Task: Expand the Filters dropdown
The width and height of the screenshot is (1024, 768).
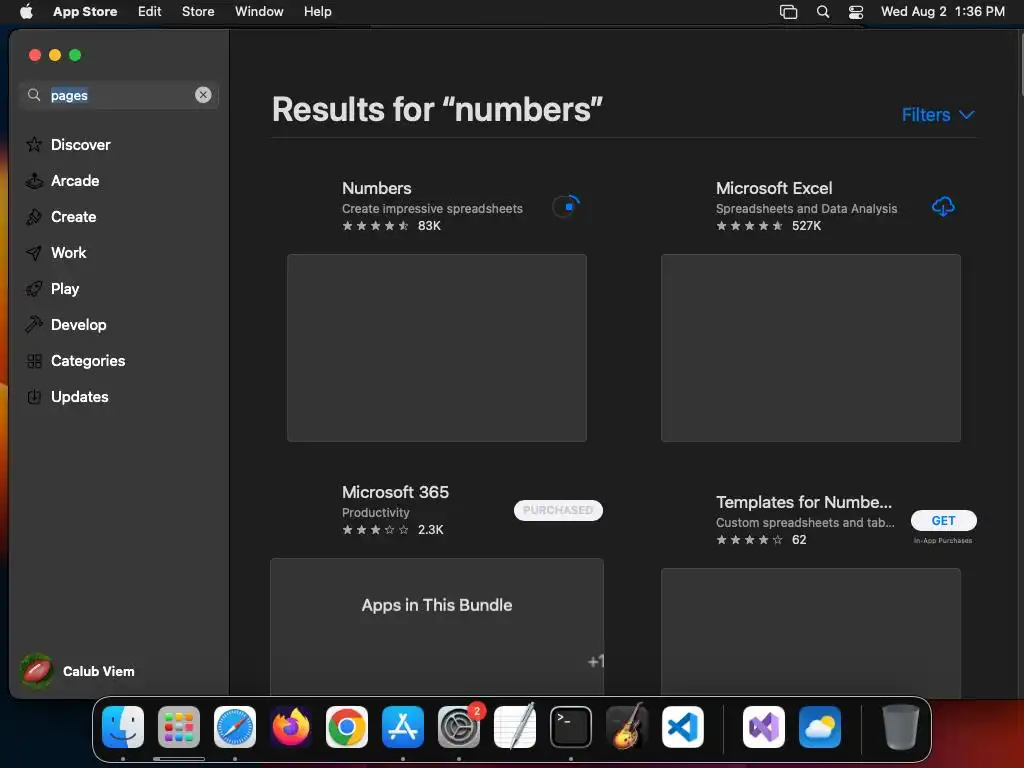Action: (938, 115)
